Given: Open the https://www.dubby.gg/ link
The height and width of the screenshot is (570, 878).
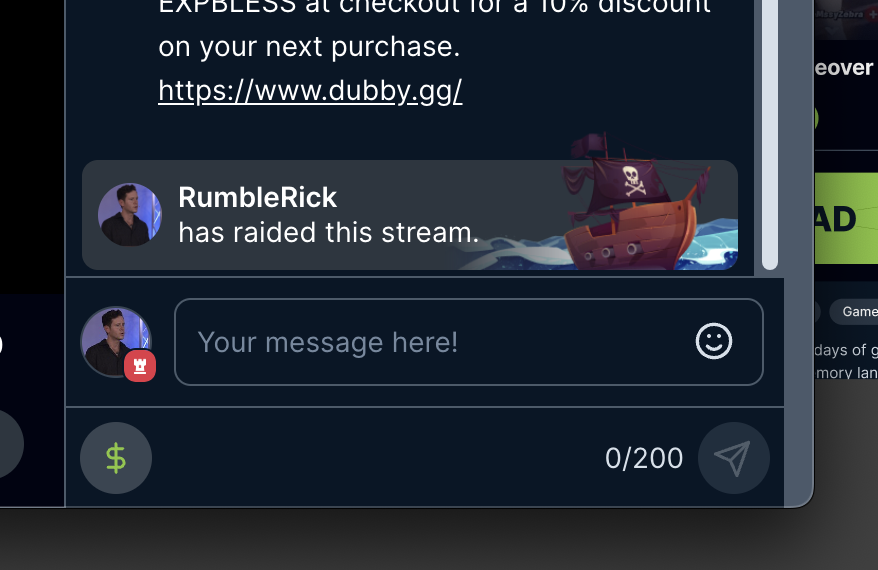Looking at the screenshot, I should [310, 91].
